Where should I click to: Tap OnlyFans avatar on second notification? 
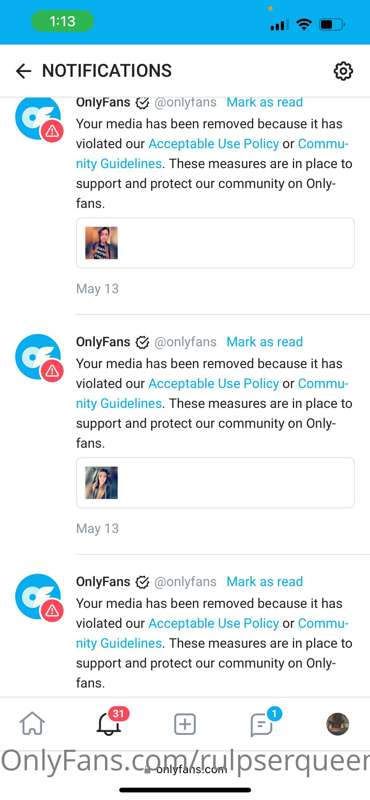(38, 358)
